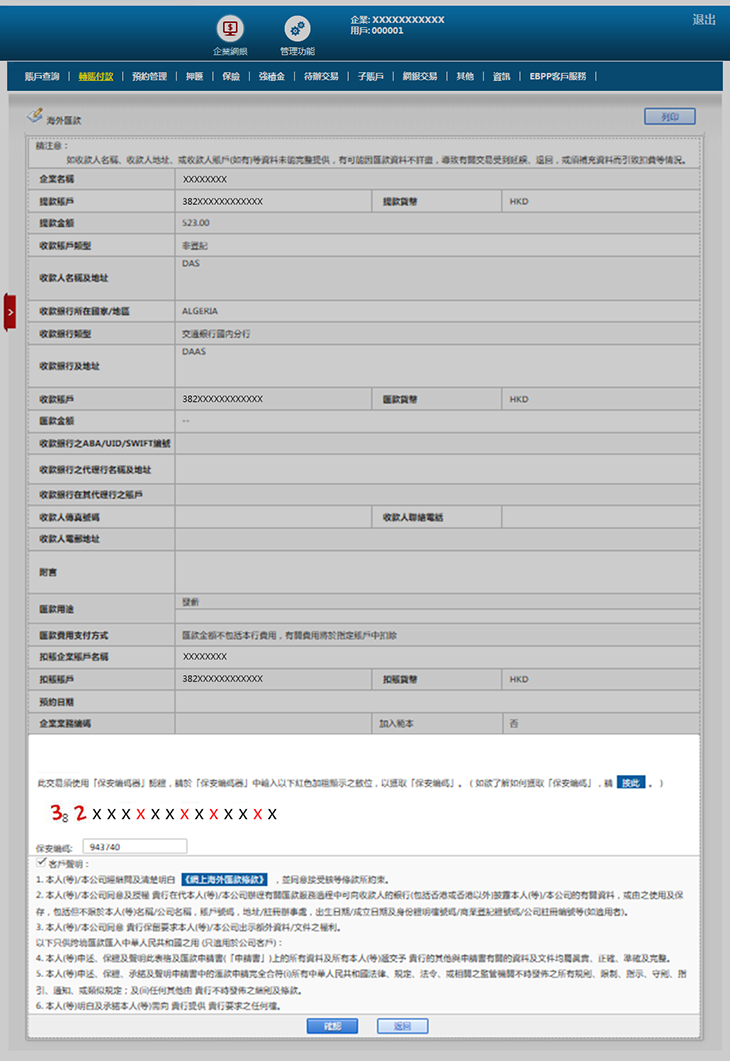This screenshot has width=730, height=1061.
Task: Open 管理功能 gear icon
Action: (x=297, y=29)
